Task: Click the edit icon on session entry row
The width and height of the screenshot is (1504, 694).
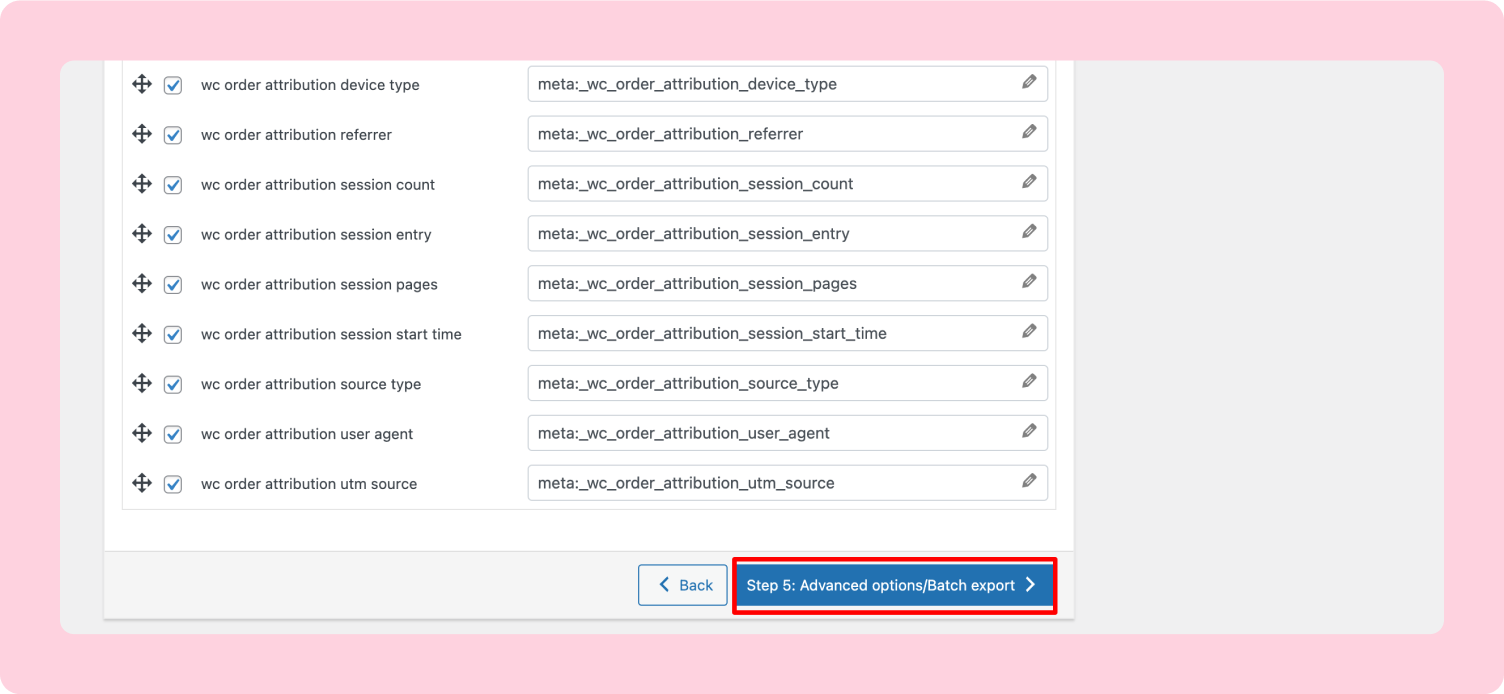Action: 1029,232
